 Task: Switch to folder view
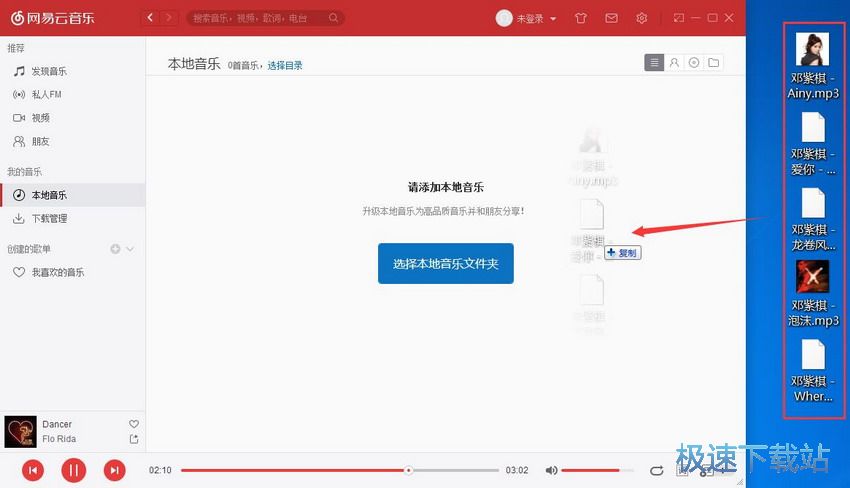(714, 63)
